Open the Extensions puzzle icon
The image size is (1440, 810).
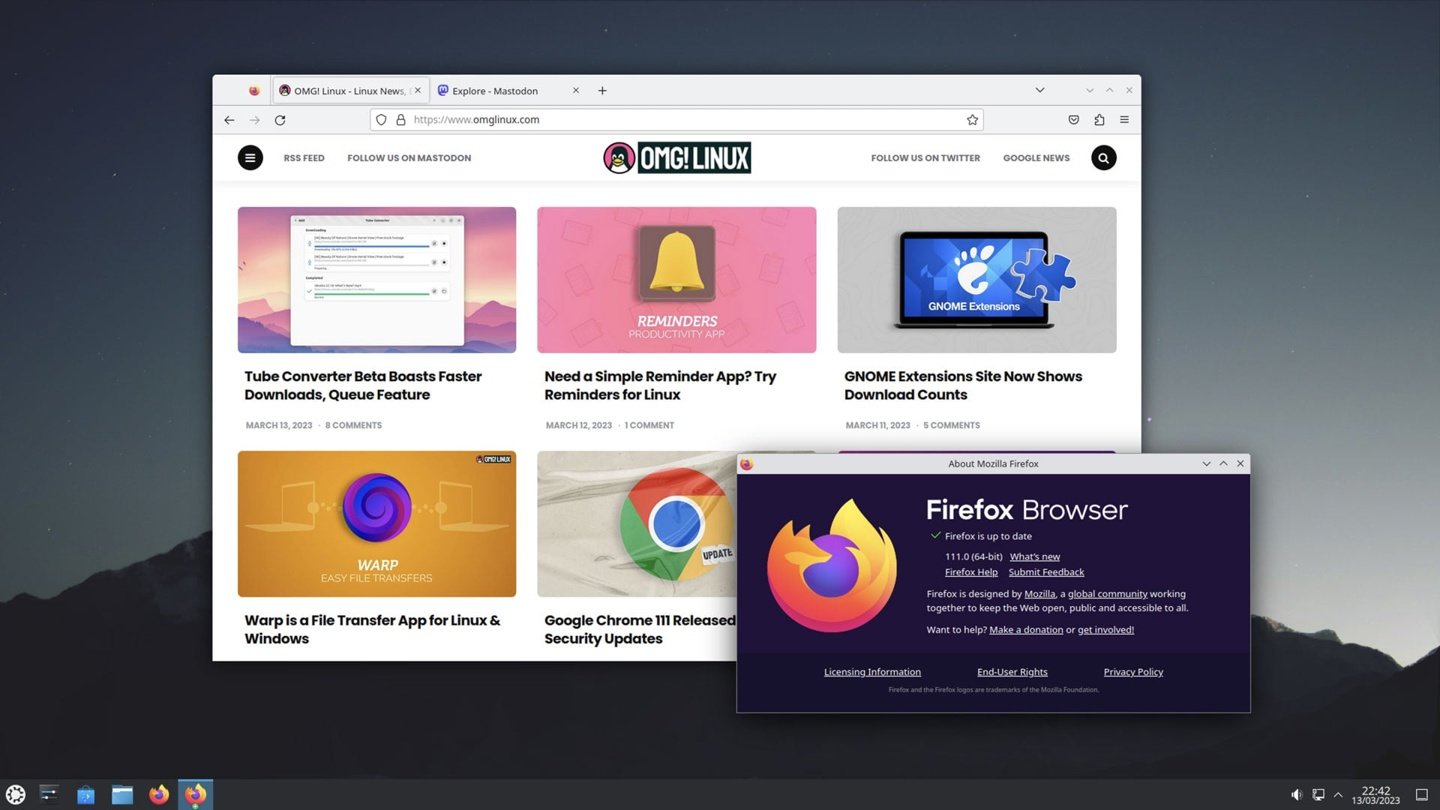[1099, 120]
